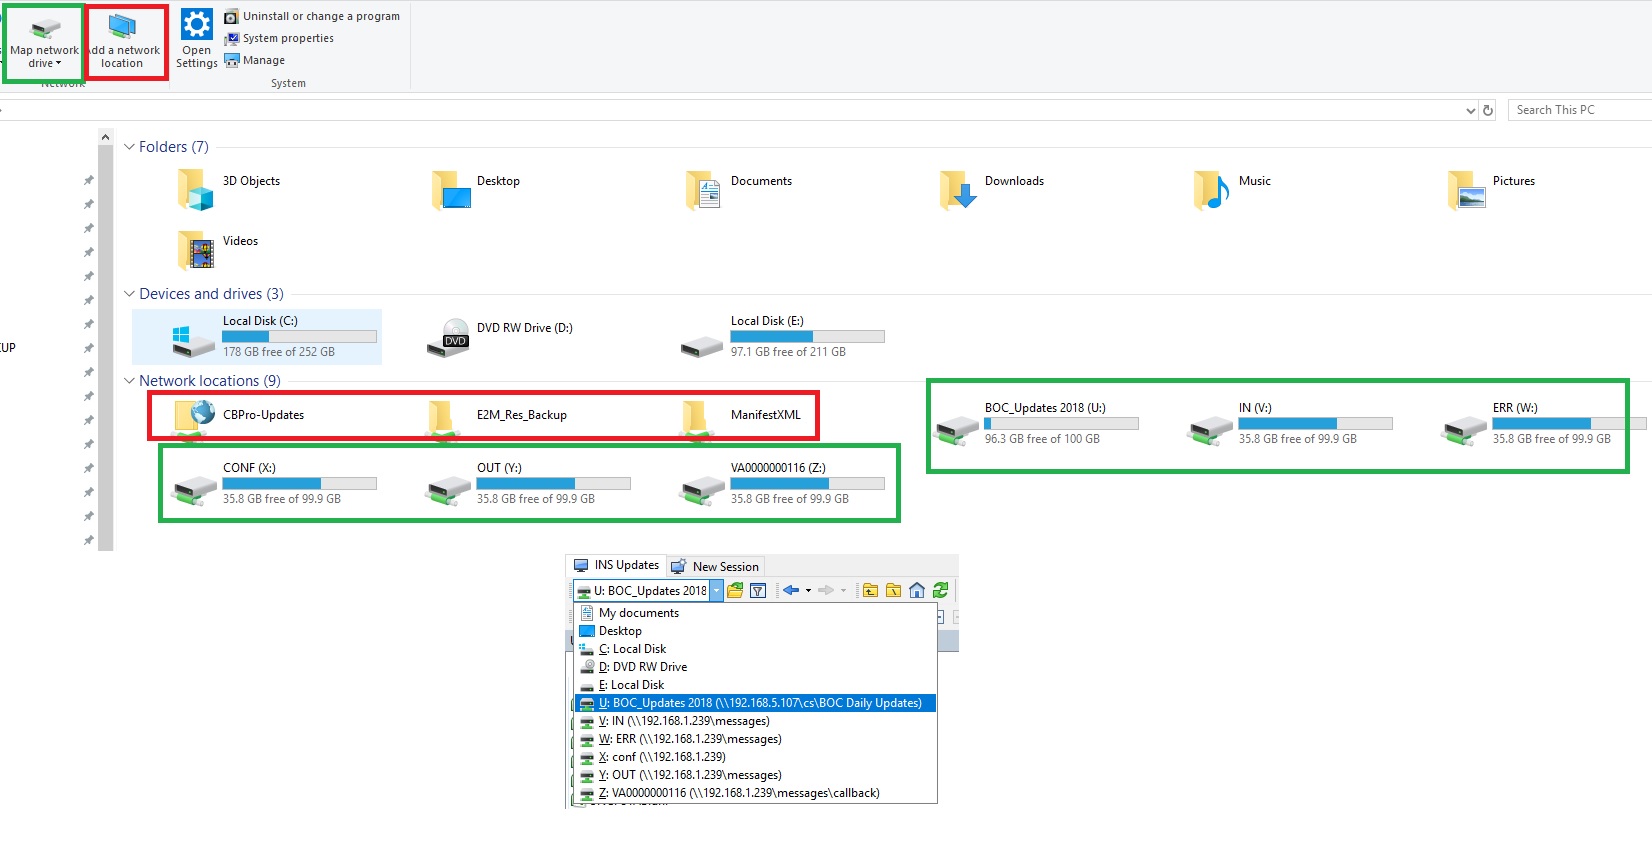The image size is (1652, 853).
Task: Open the New Session tab
Action: point(716,567)
